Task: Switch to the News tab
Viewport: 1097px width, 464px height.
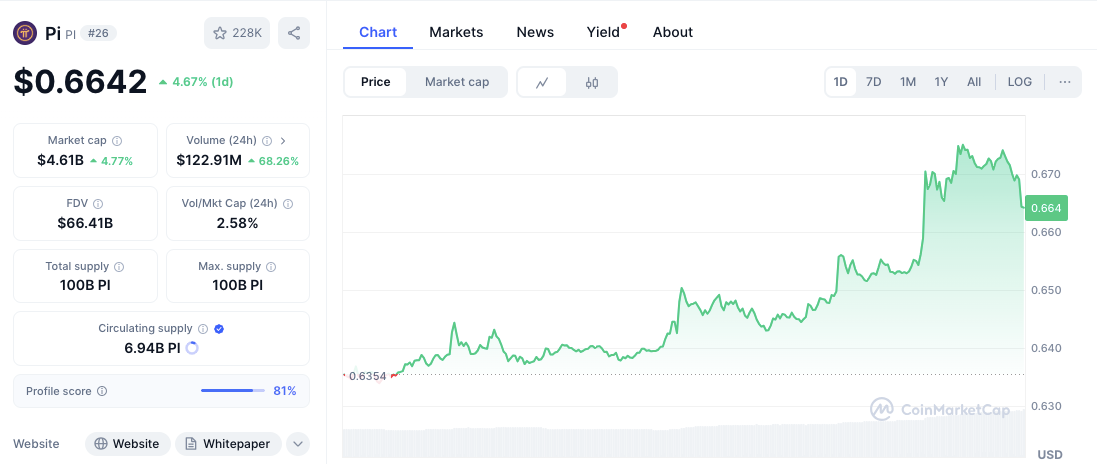Action: 535,32
